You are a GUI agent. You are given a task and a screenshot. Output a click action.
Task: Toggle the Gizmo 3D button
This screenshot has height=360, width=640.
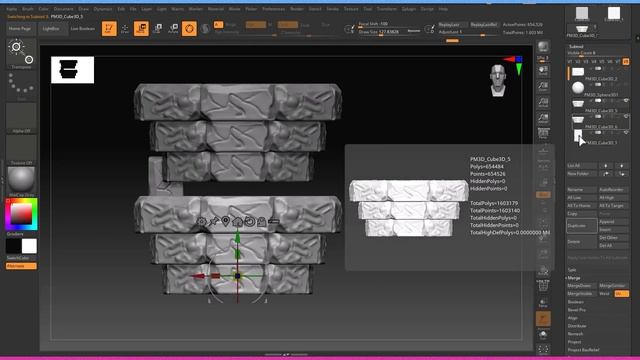[x=189, y=29]
